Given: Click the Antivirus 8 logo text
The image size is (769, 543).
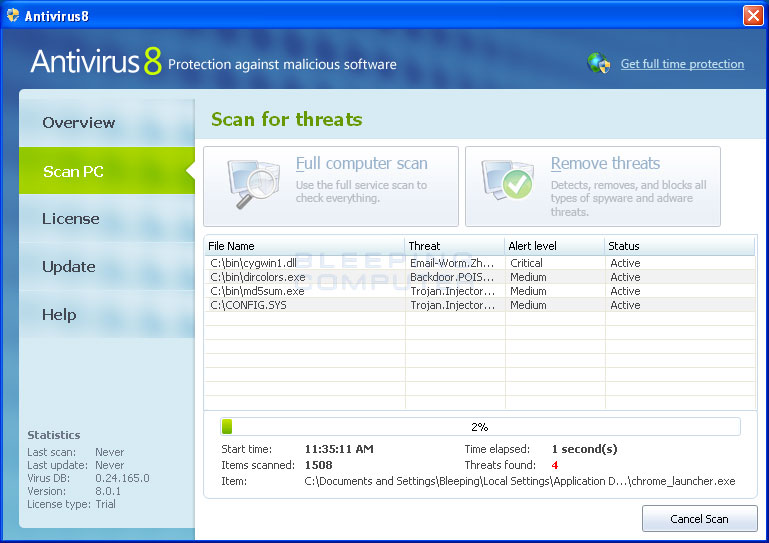Looking at the screenshot, I should 96,61.
